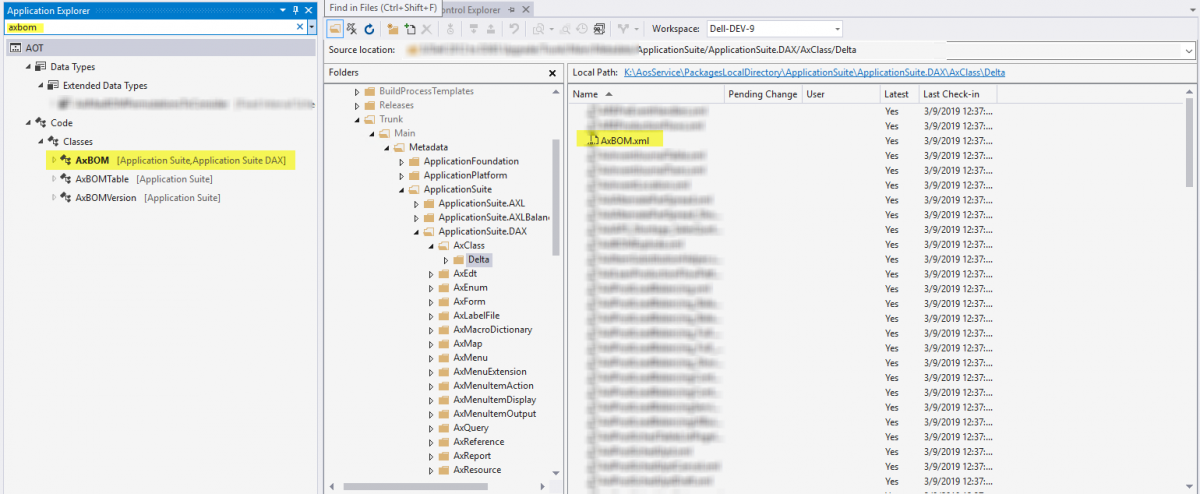
Task: Clear the axbom search text with X
Action: (x=299, y=27)
